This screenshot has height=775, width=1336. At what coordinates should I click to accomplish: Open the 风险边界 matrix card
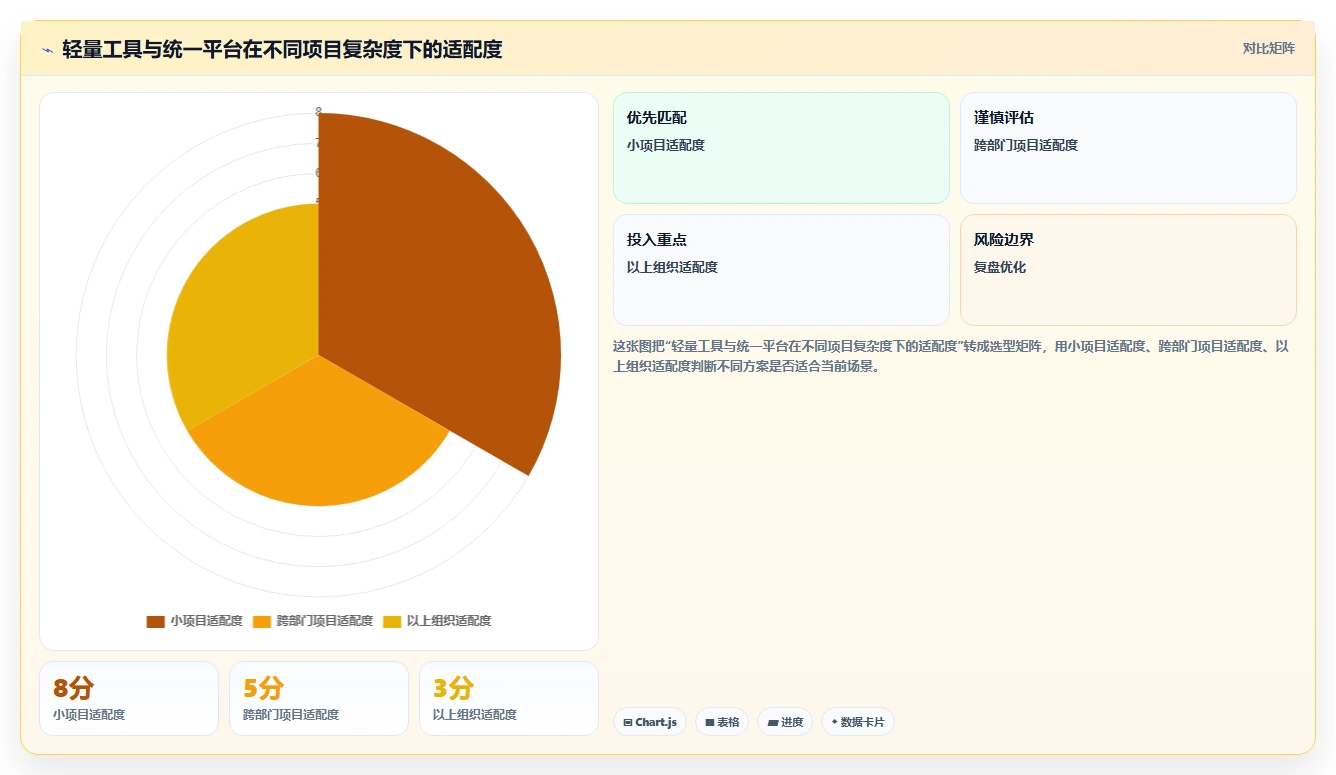(x=1128, y=270)
